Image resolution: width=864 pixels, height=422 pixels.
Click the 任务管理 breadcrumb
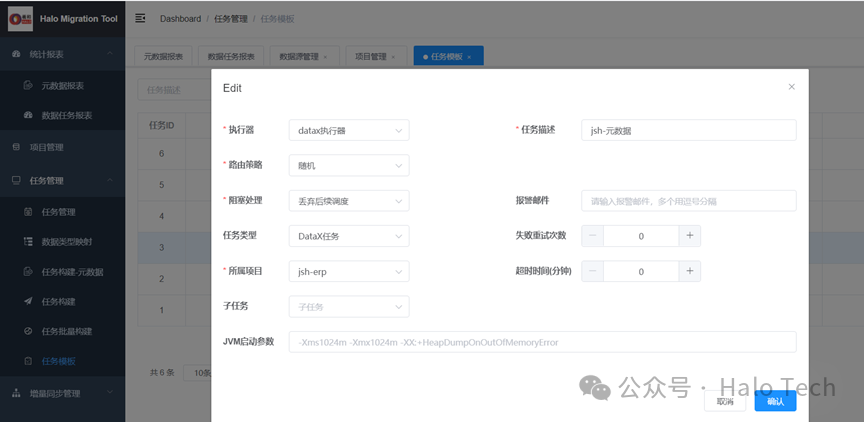pos(231,19)
